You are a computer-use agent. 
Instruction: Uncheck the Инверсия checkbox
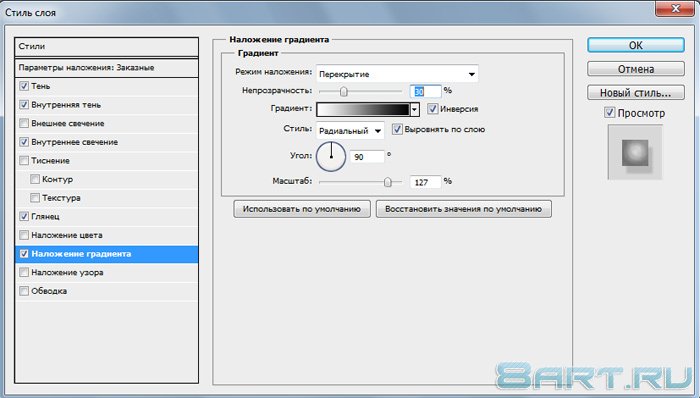[432, 108]
